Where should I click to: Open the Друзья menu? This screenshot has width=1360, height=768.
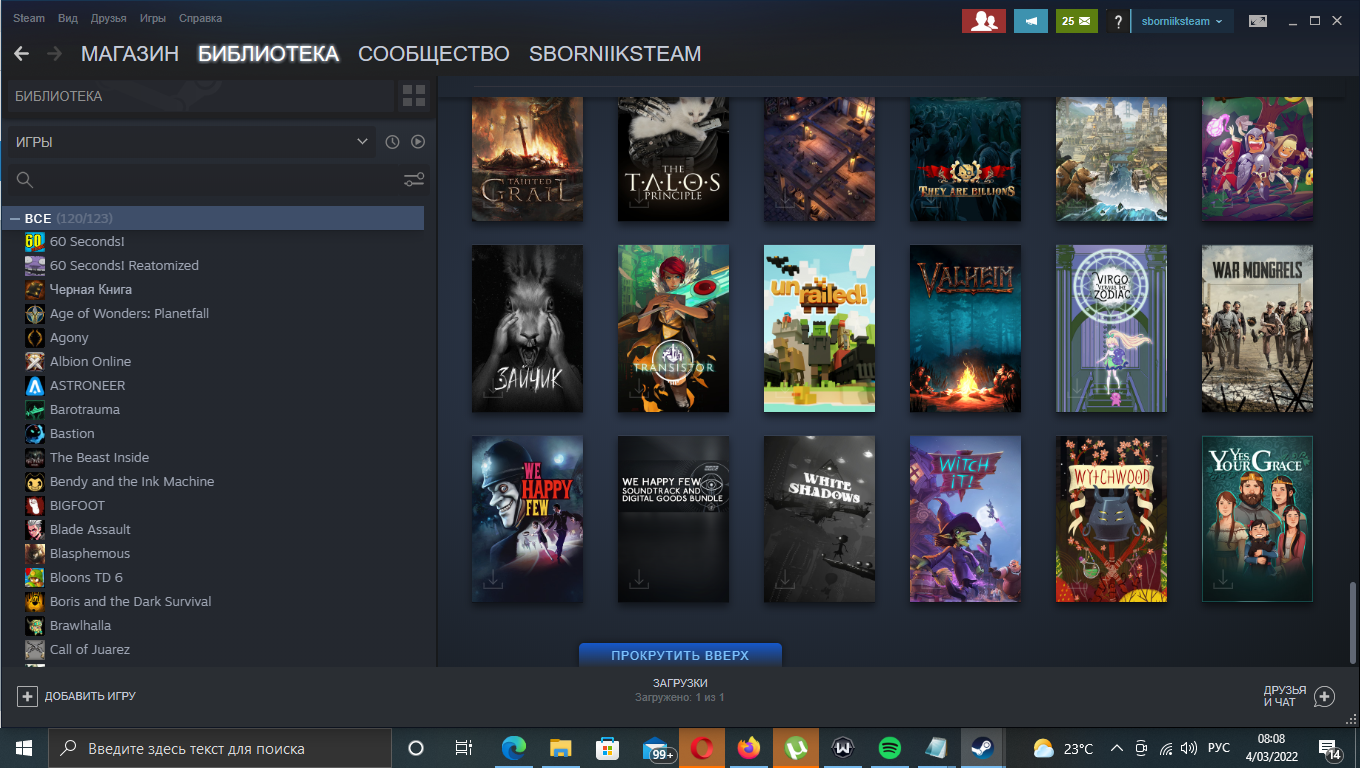(x=108, y=18)
